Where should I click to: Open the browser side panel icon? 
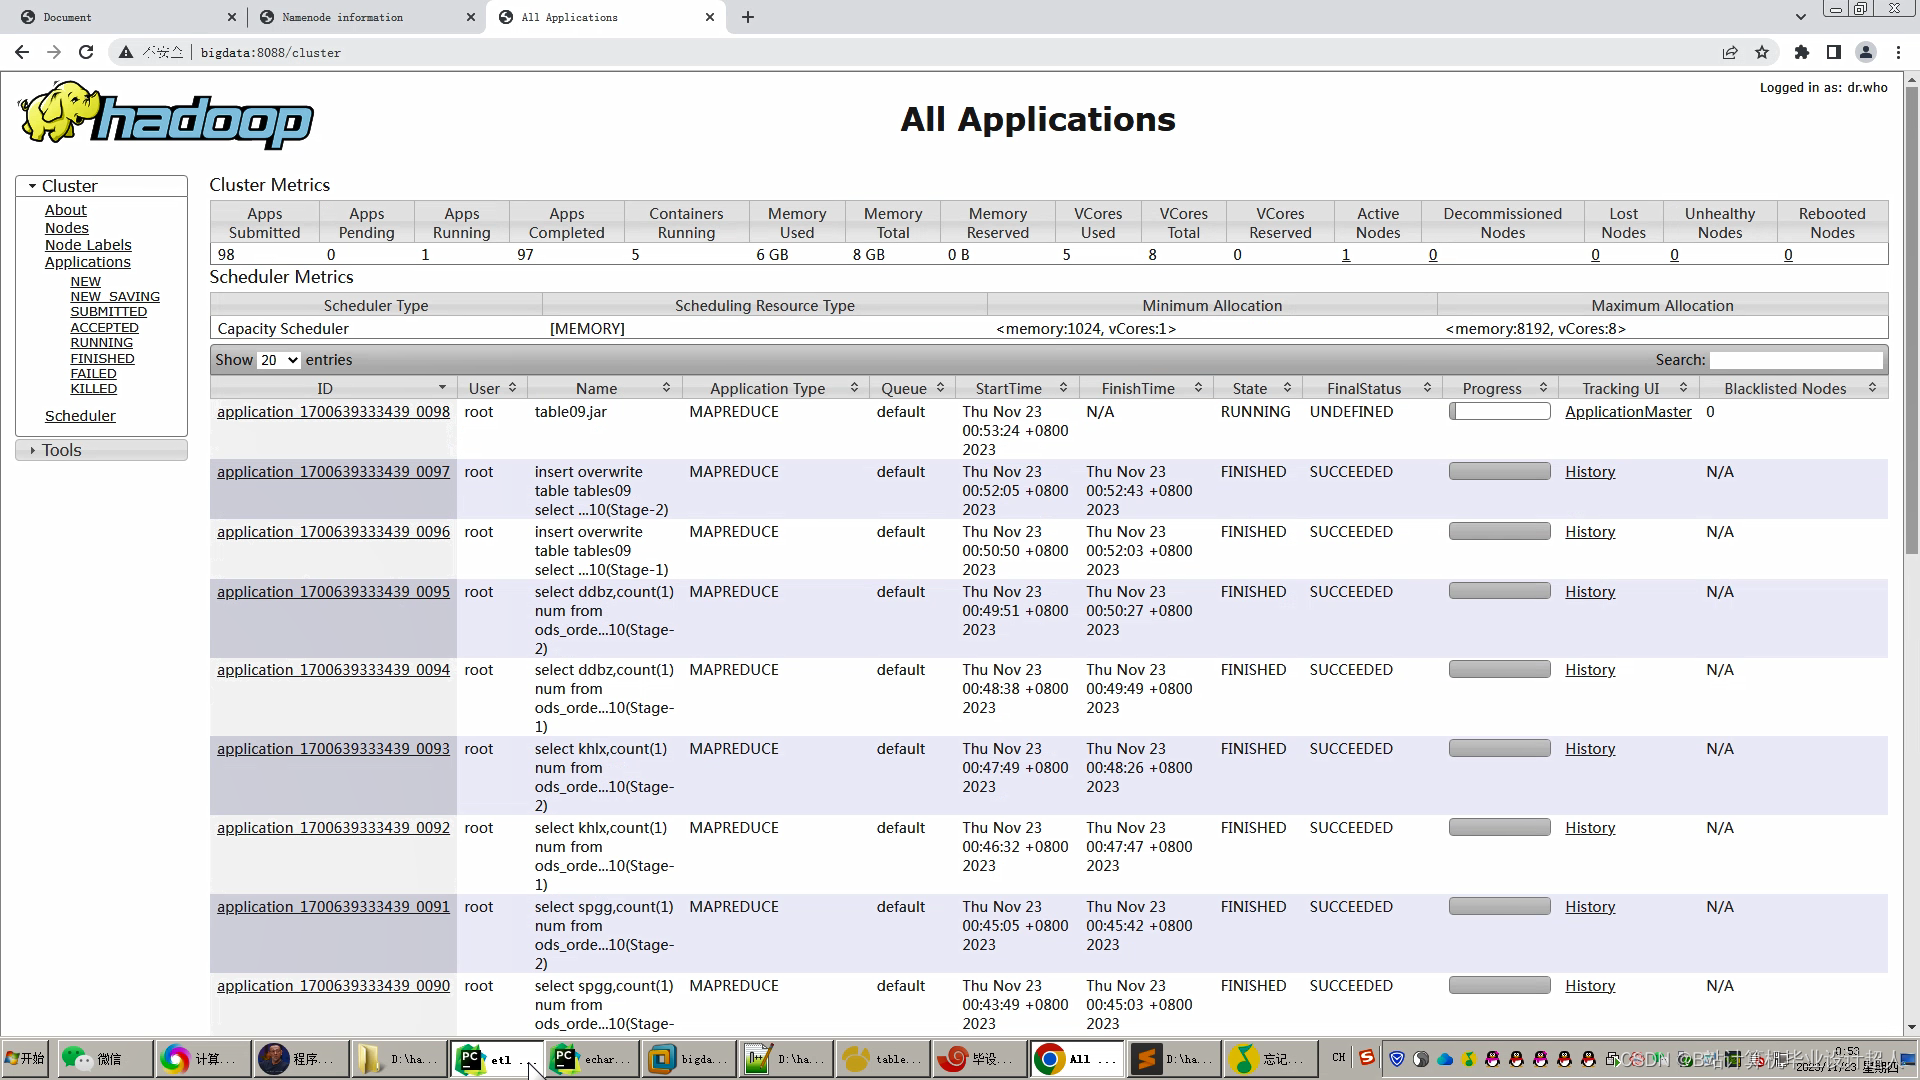[1833, 52]
